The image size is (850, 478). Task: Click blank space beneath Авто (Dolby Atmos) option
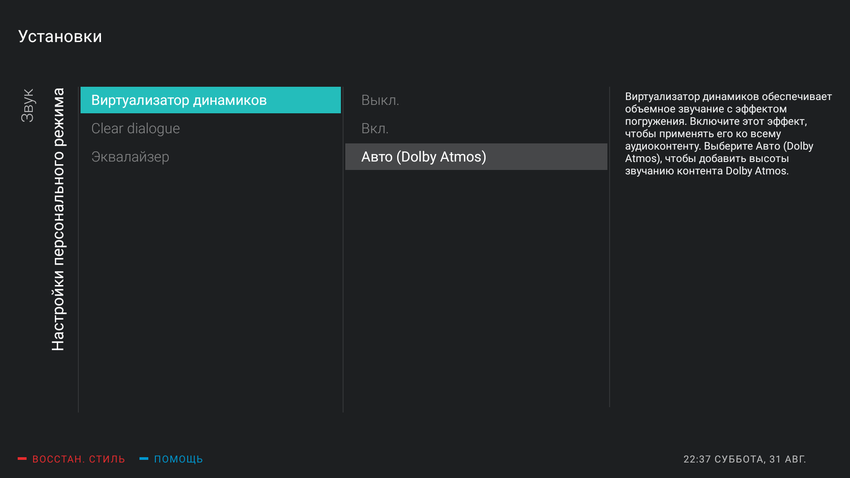click(x=476, y=290)
